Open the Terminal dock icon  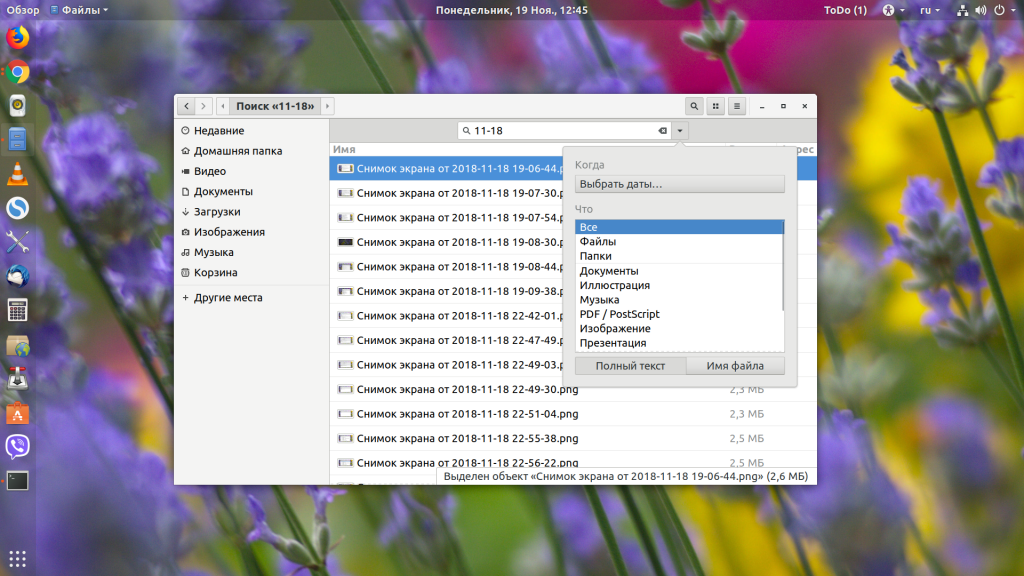tap(18, 481)
